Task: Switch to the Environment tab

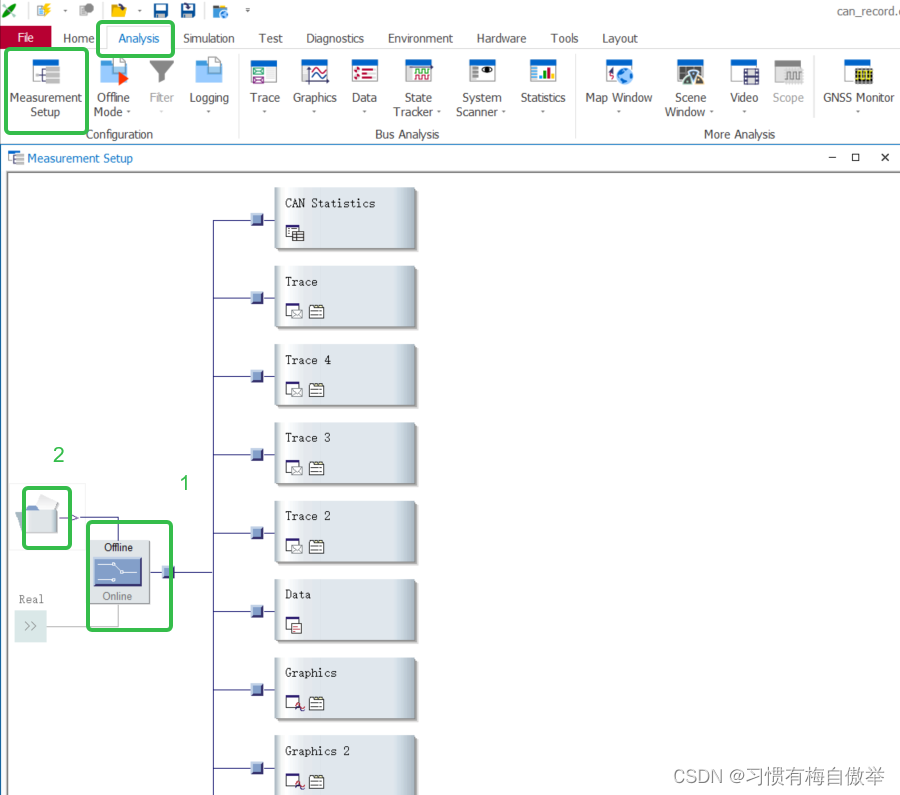Action: tap(420, 38)
